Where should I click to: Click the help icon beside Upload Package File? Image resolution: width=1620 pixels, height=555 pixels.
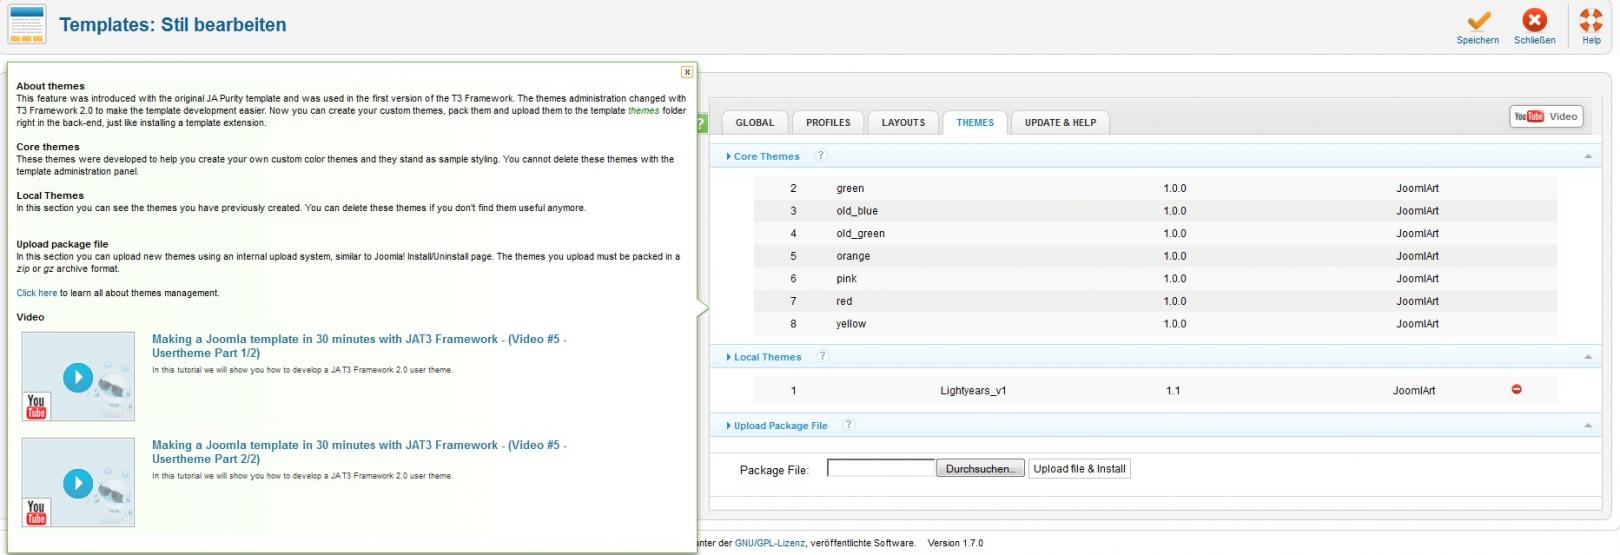point(848,425)
